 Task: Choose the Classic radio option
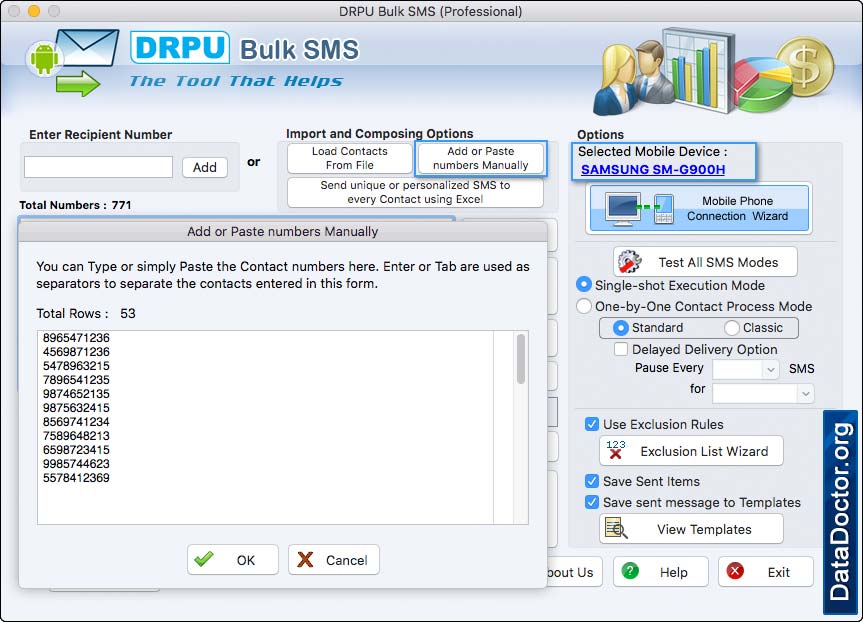coord(731,328)
